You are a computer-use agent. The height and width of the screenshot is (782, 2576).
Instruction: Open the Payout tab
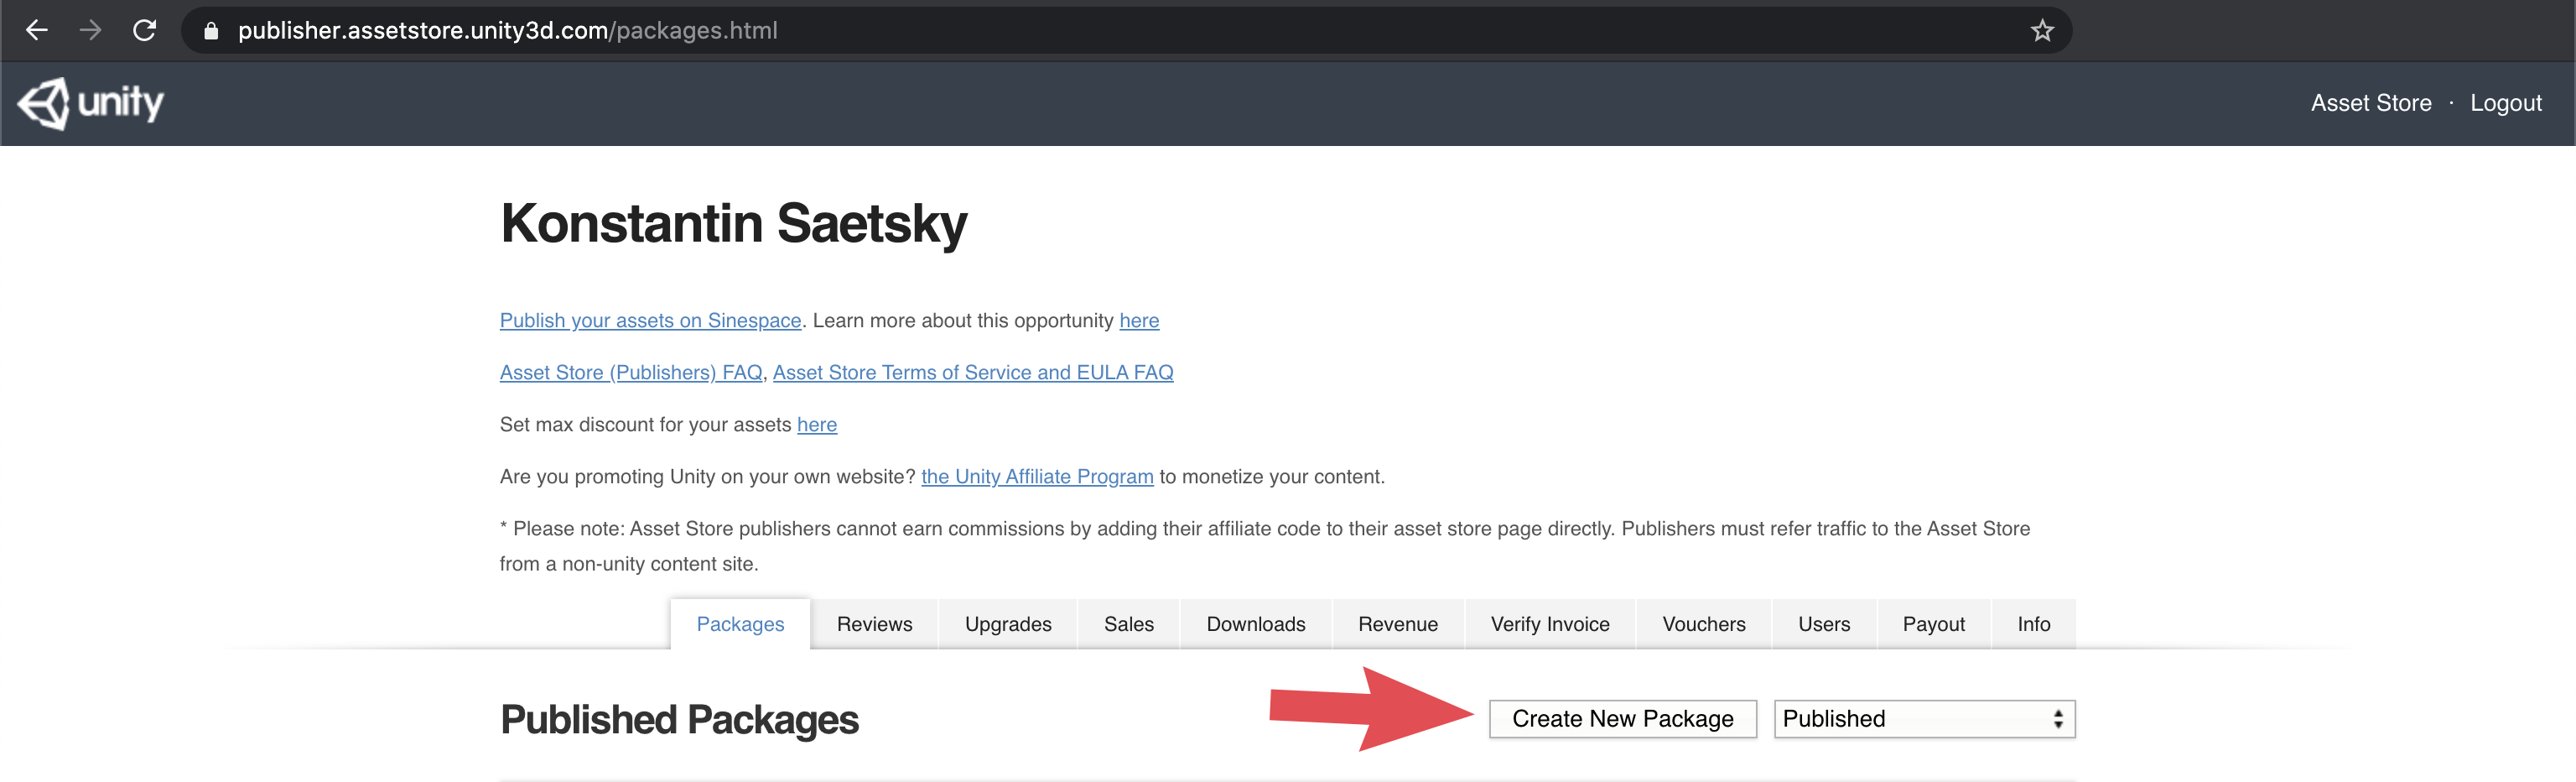click(1934, 624)
